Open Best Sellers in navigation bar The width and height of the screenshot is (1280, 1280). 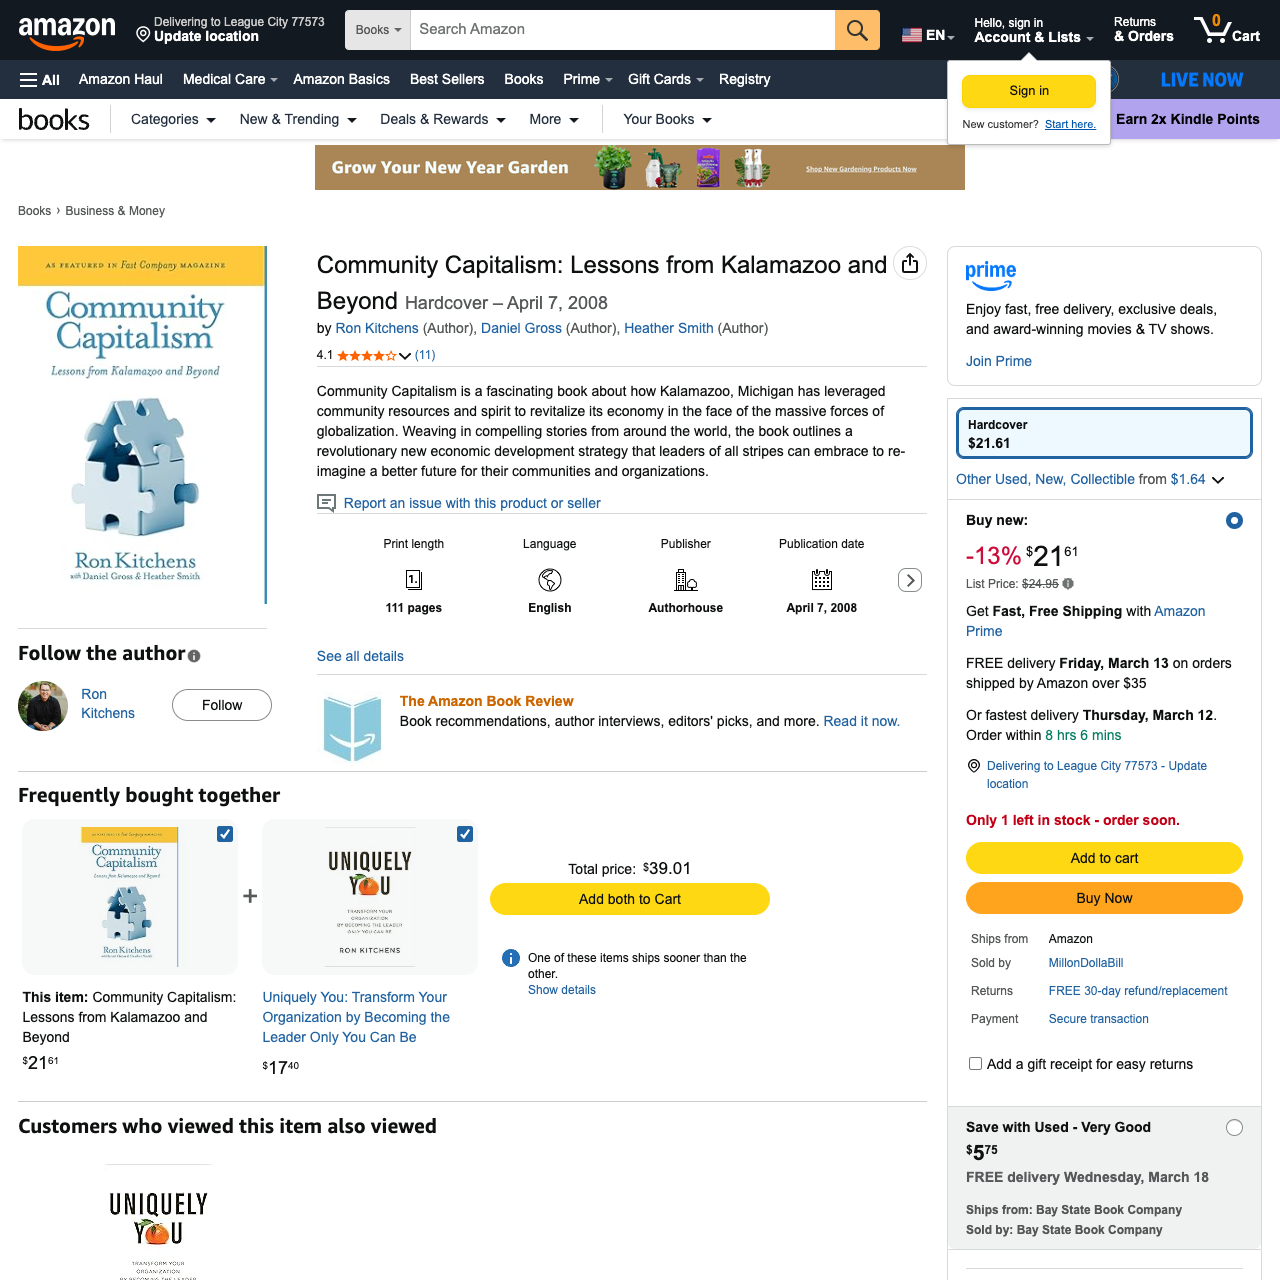(x=446, y=80)
